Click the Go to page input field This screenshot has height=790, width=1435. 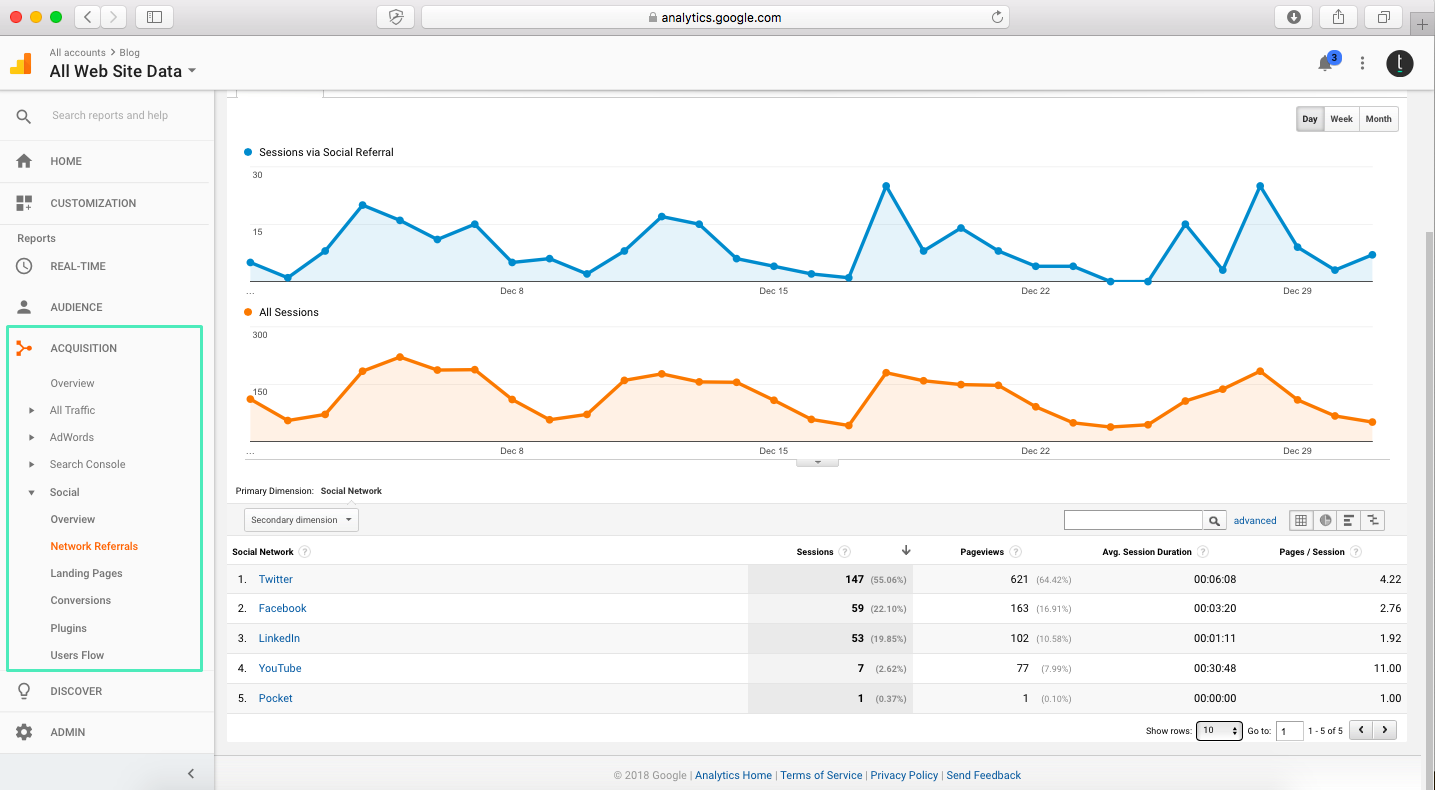pos(1290,730)
